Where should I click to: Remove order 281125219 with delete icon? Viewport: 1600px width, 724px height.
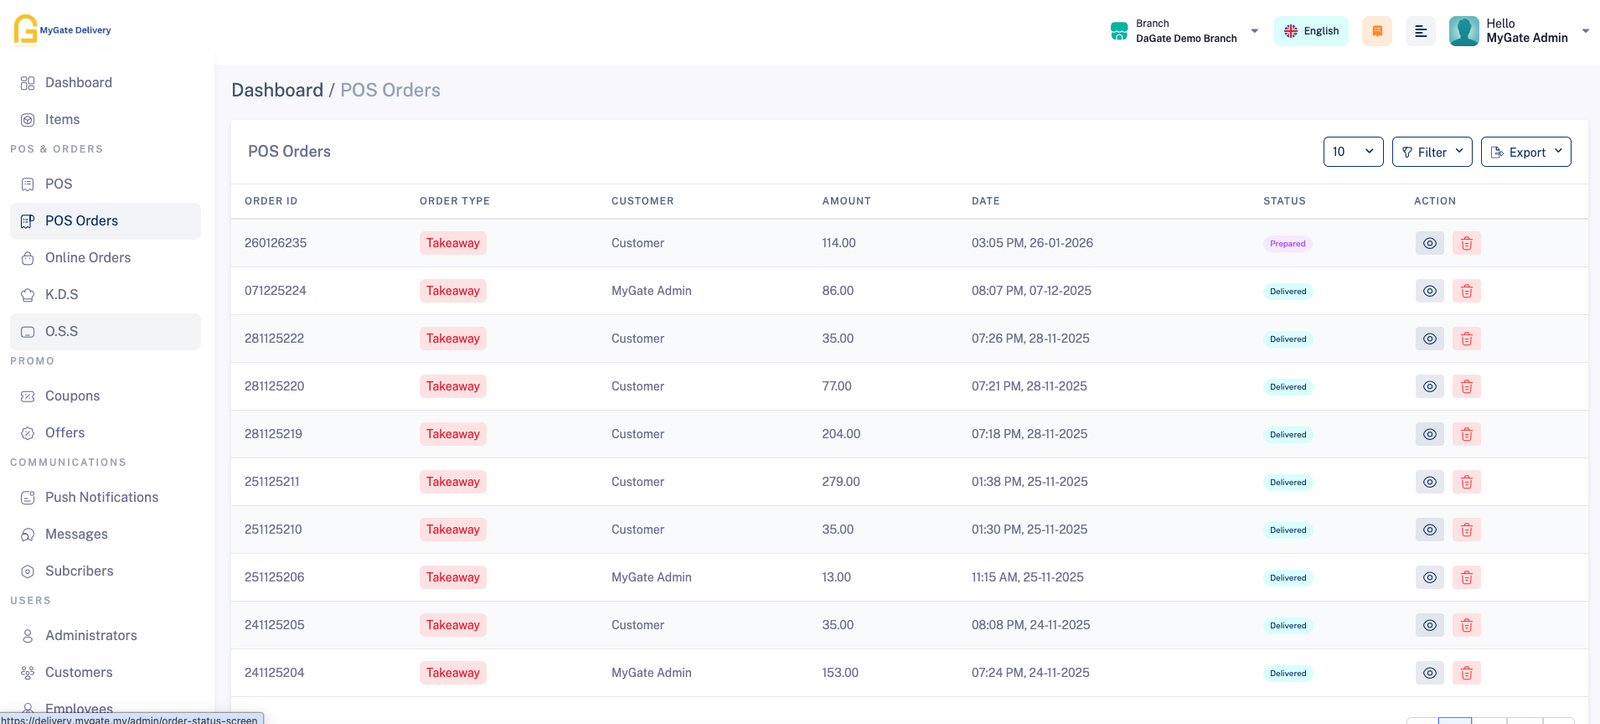point(1466,434)
